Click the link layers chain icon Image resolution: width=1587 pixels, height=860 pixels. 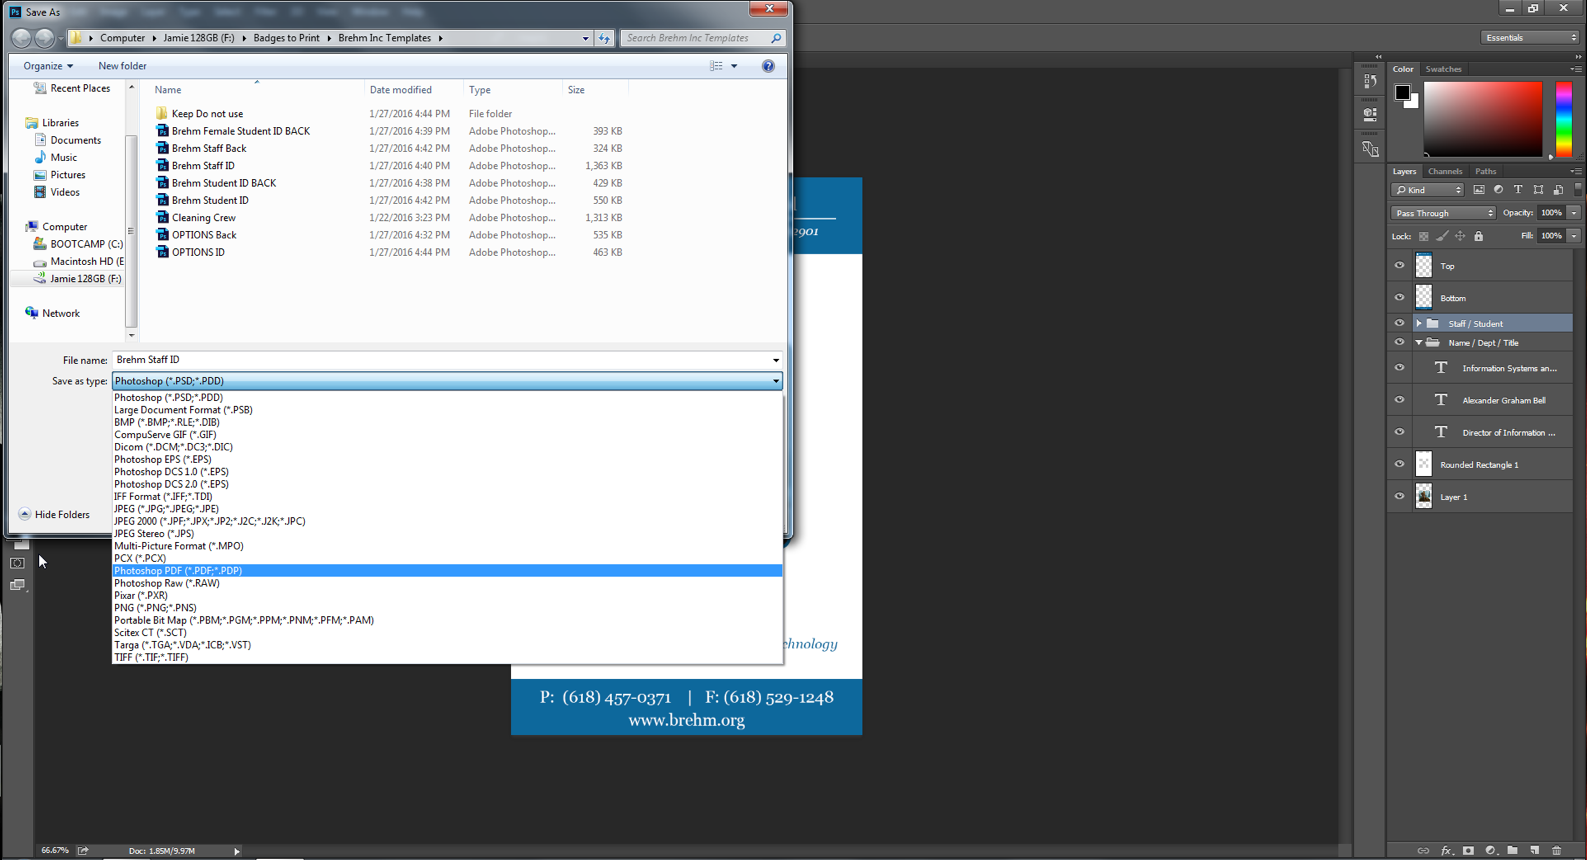pos(1423,851)
